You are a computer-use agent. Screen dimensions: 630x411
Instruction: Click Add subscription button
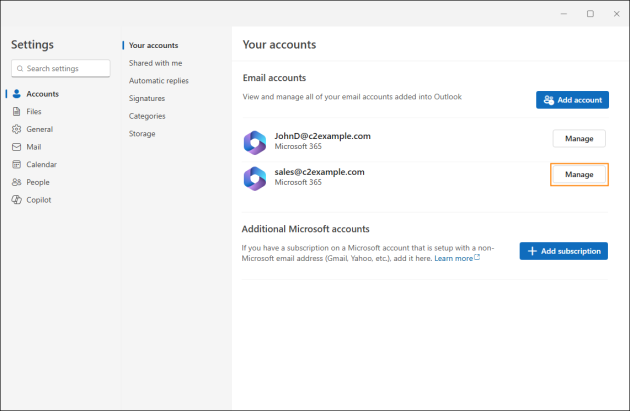click(x=563, y=251)
